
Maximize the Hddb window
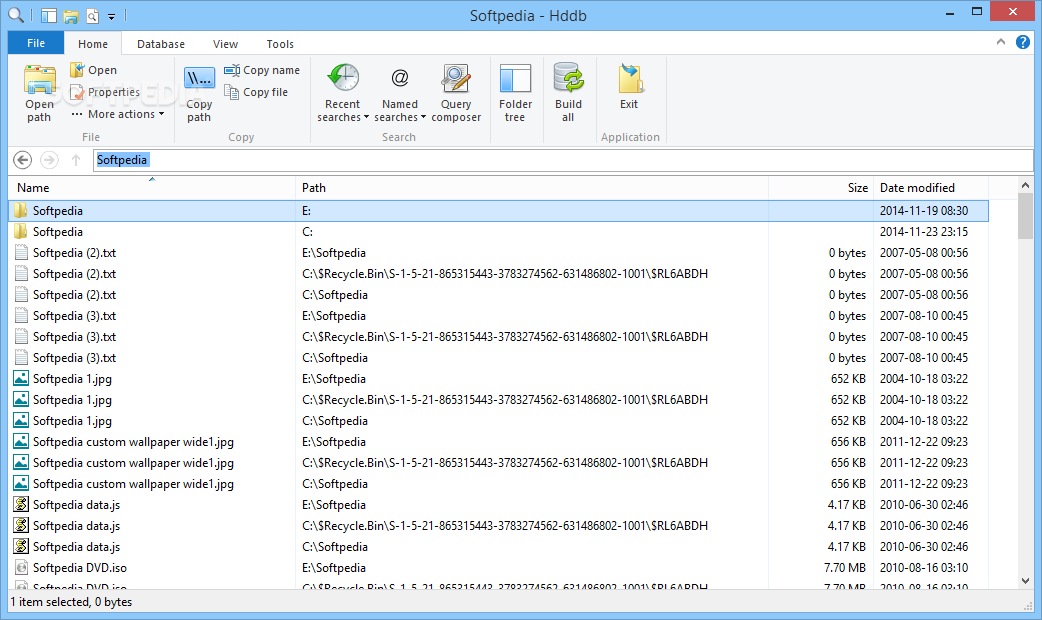click(977, 11)
